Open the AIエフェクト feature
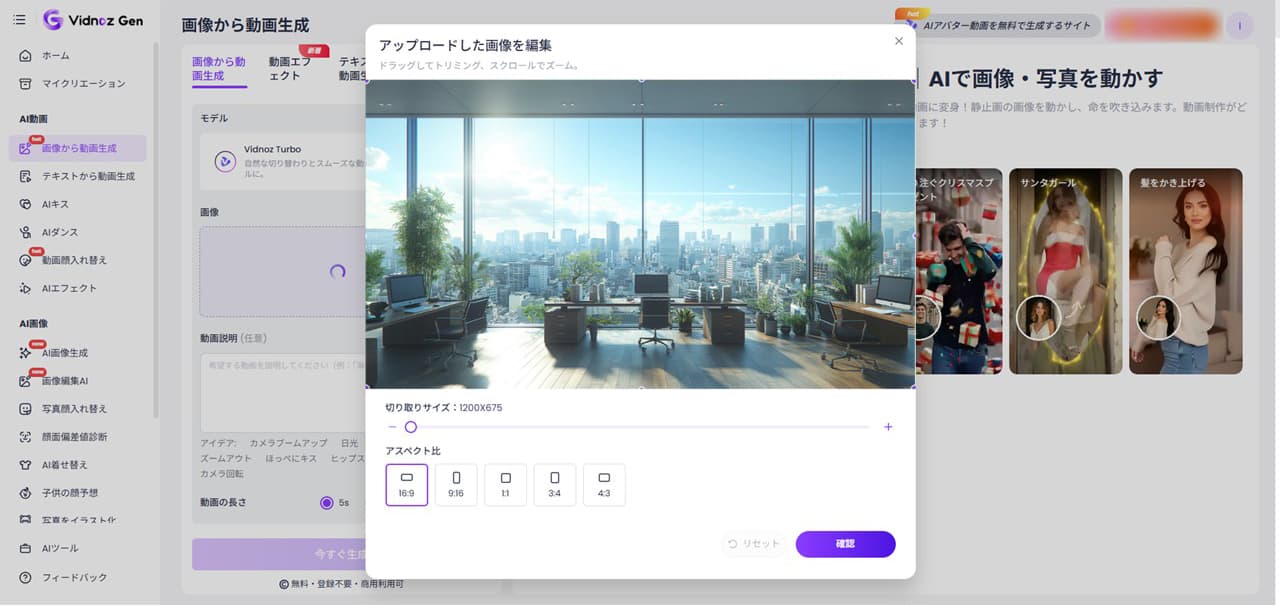The width and height of the screenshot is (1280, 606). pos(70,286)
